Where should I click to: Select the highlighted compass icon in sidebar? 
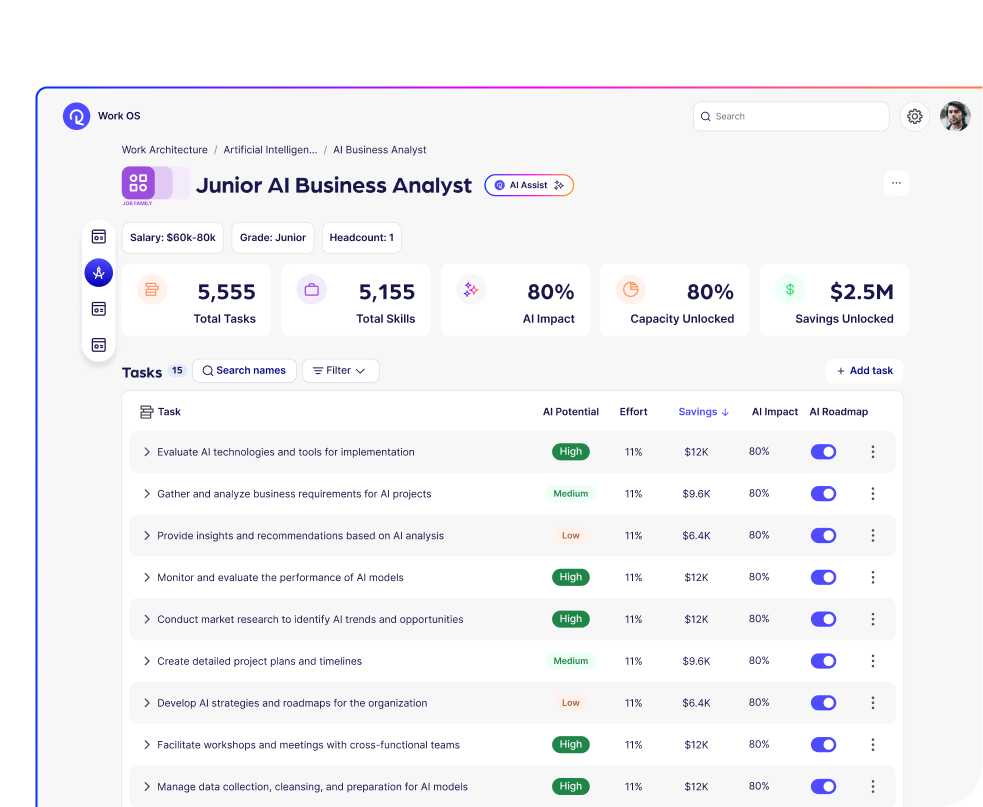point(98,272)
